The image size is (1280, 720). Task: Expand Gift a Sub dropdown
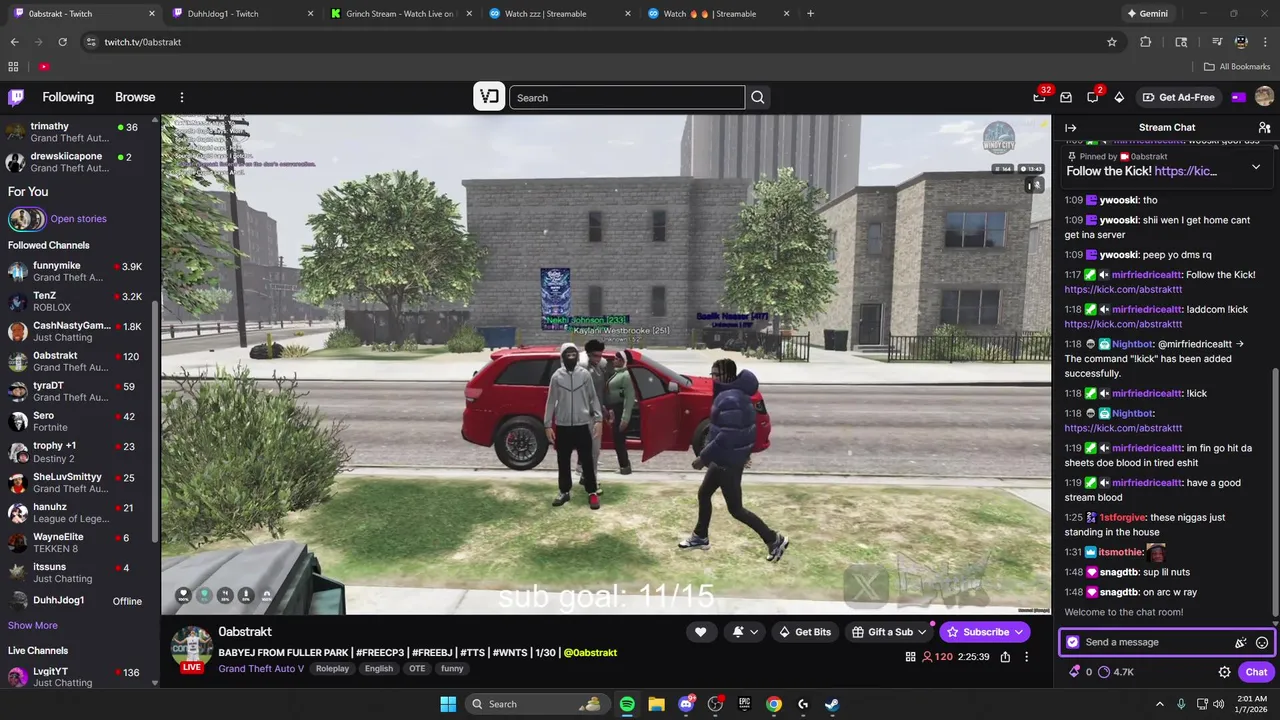click(921, 632)
